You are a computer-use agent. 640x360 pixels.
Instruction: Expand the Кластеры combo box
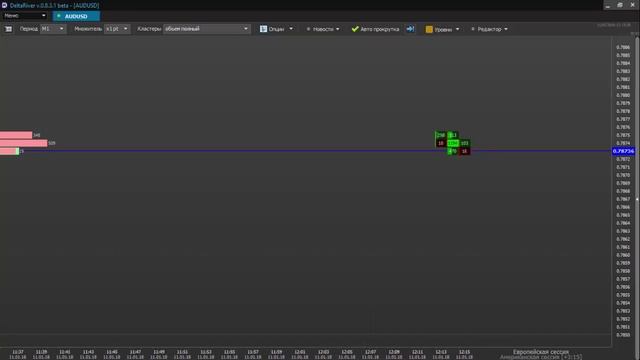[x=207, y=29]
